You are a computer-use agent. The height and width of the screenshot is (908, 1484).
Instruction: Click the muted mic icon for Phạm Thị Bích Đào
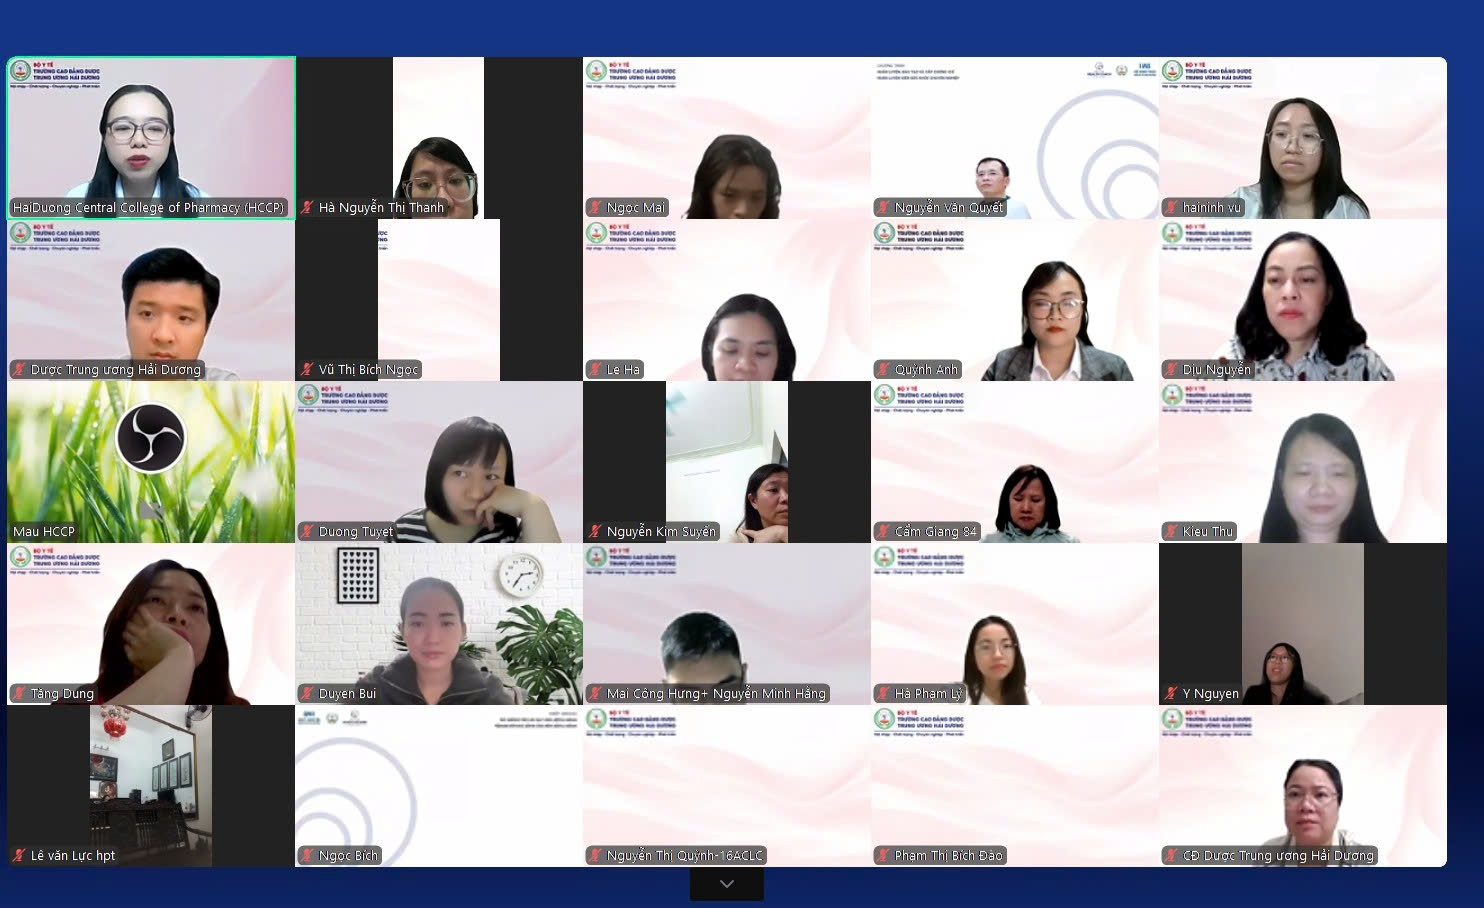[883, 856]
